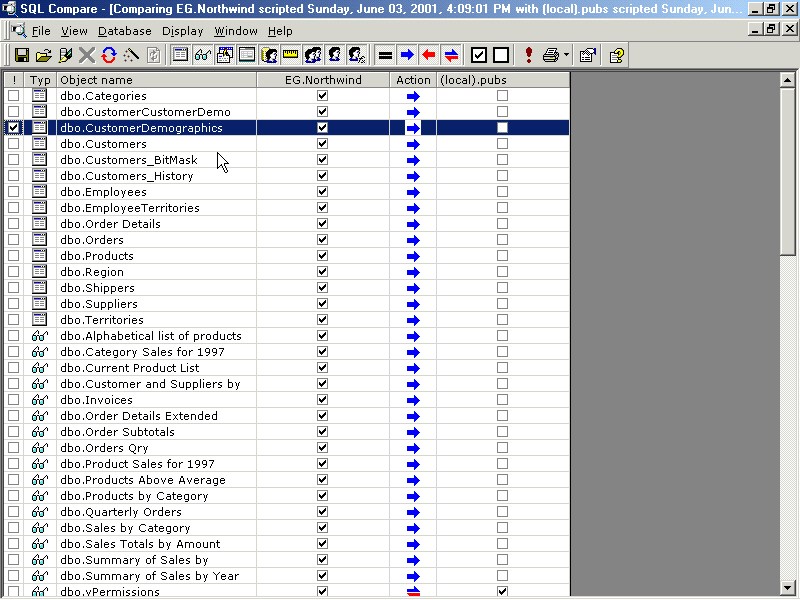
Task: Click the empty box toolbar icon
Action: 501,55
